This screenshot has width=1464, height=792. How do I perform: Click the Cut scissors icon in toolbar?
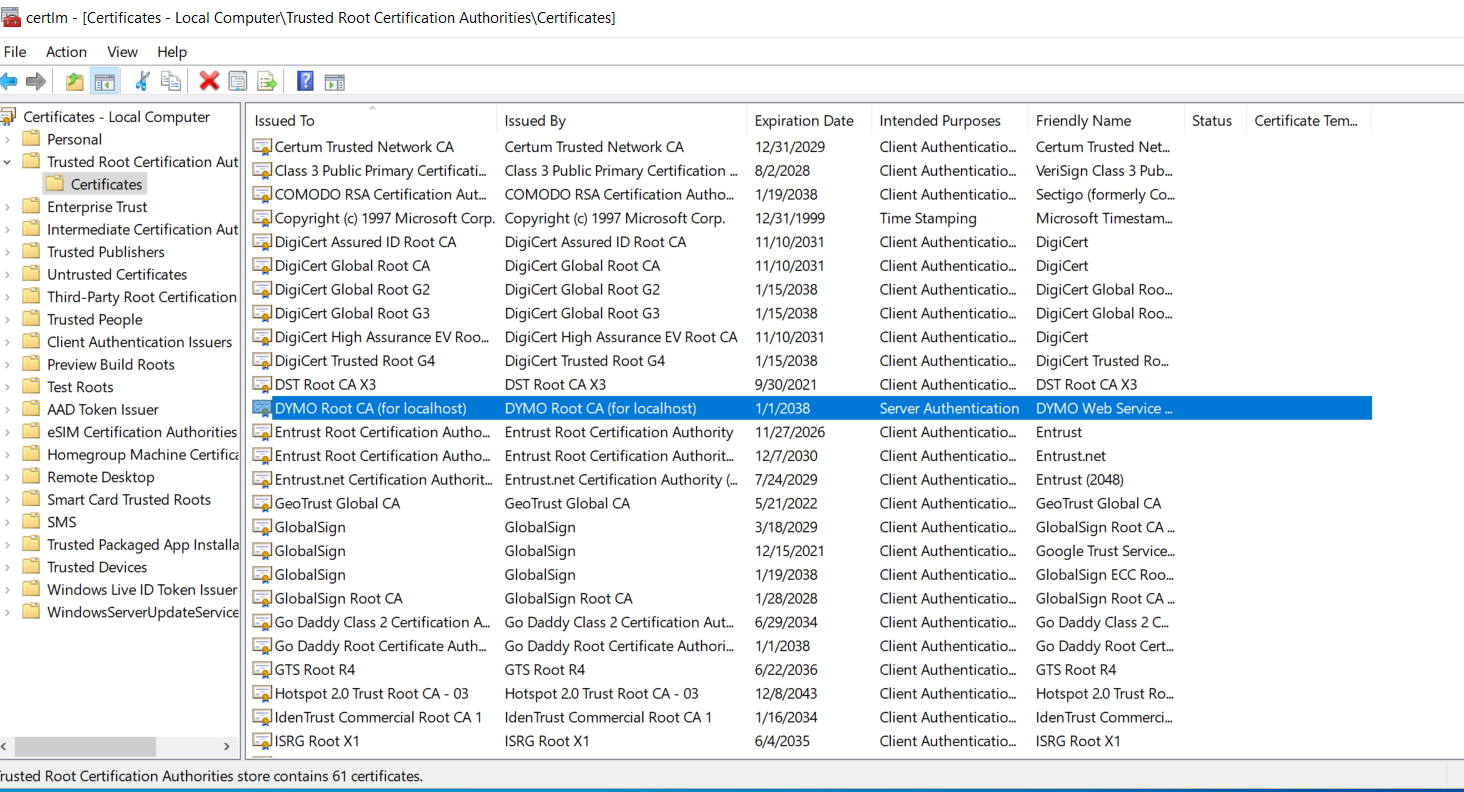[142, 82]
